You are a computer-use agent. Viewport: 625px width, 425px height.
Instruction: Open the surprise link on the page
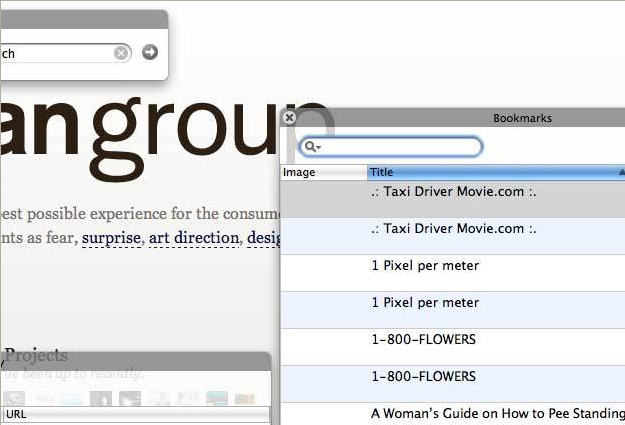pyautogui.click(x=111, y=238)
